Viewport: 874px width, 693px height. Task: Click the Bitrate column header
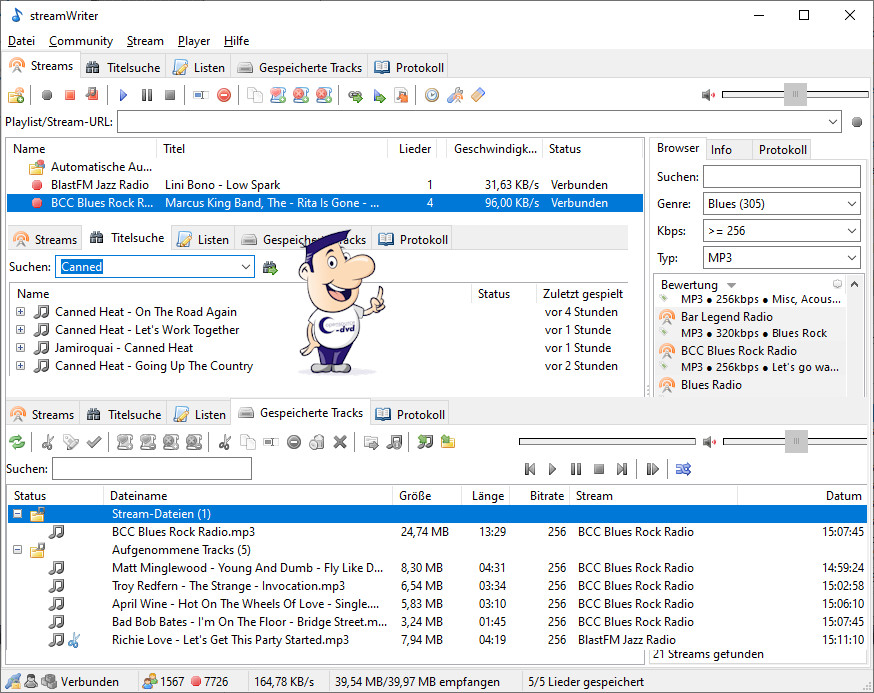[548, 495]
